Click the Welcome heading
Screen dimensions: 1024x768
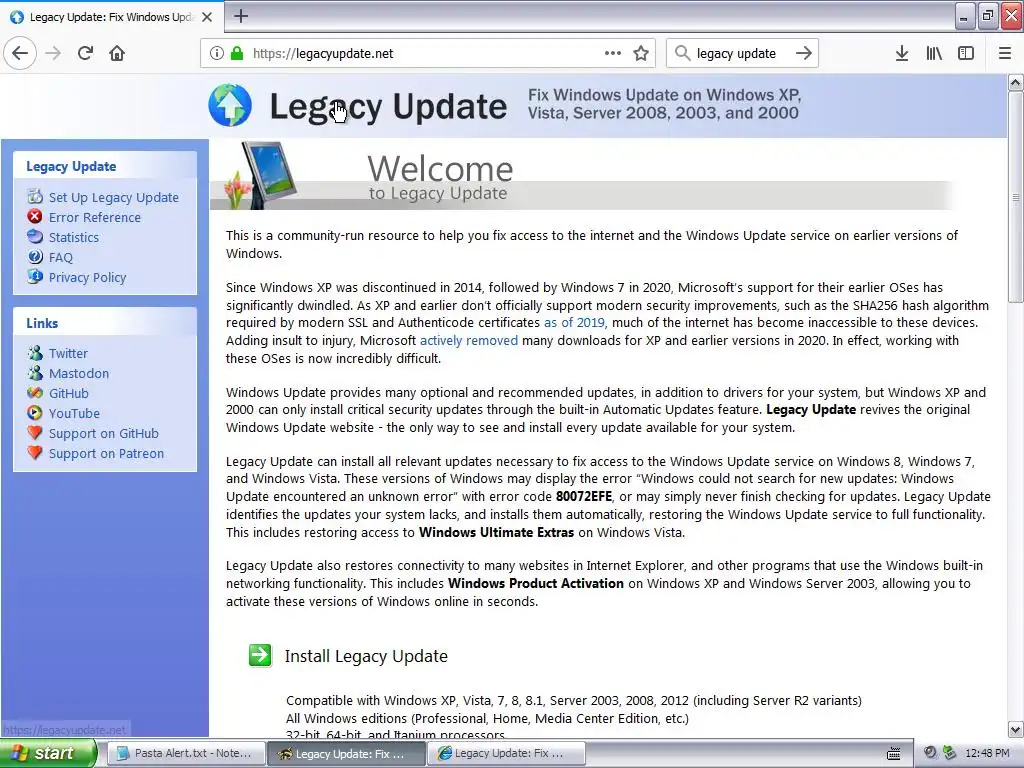point(440,168)
